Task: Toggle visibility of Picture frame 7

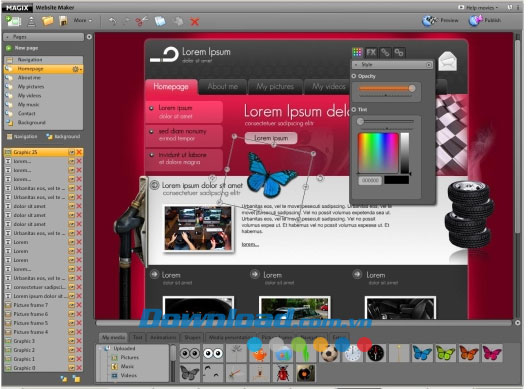Action: [x=71, y=305]
